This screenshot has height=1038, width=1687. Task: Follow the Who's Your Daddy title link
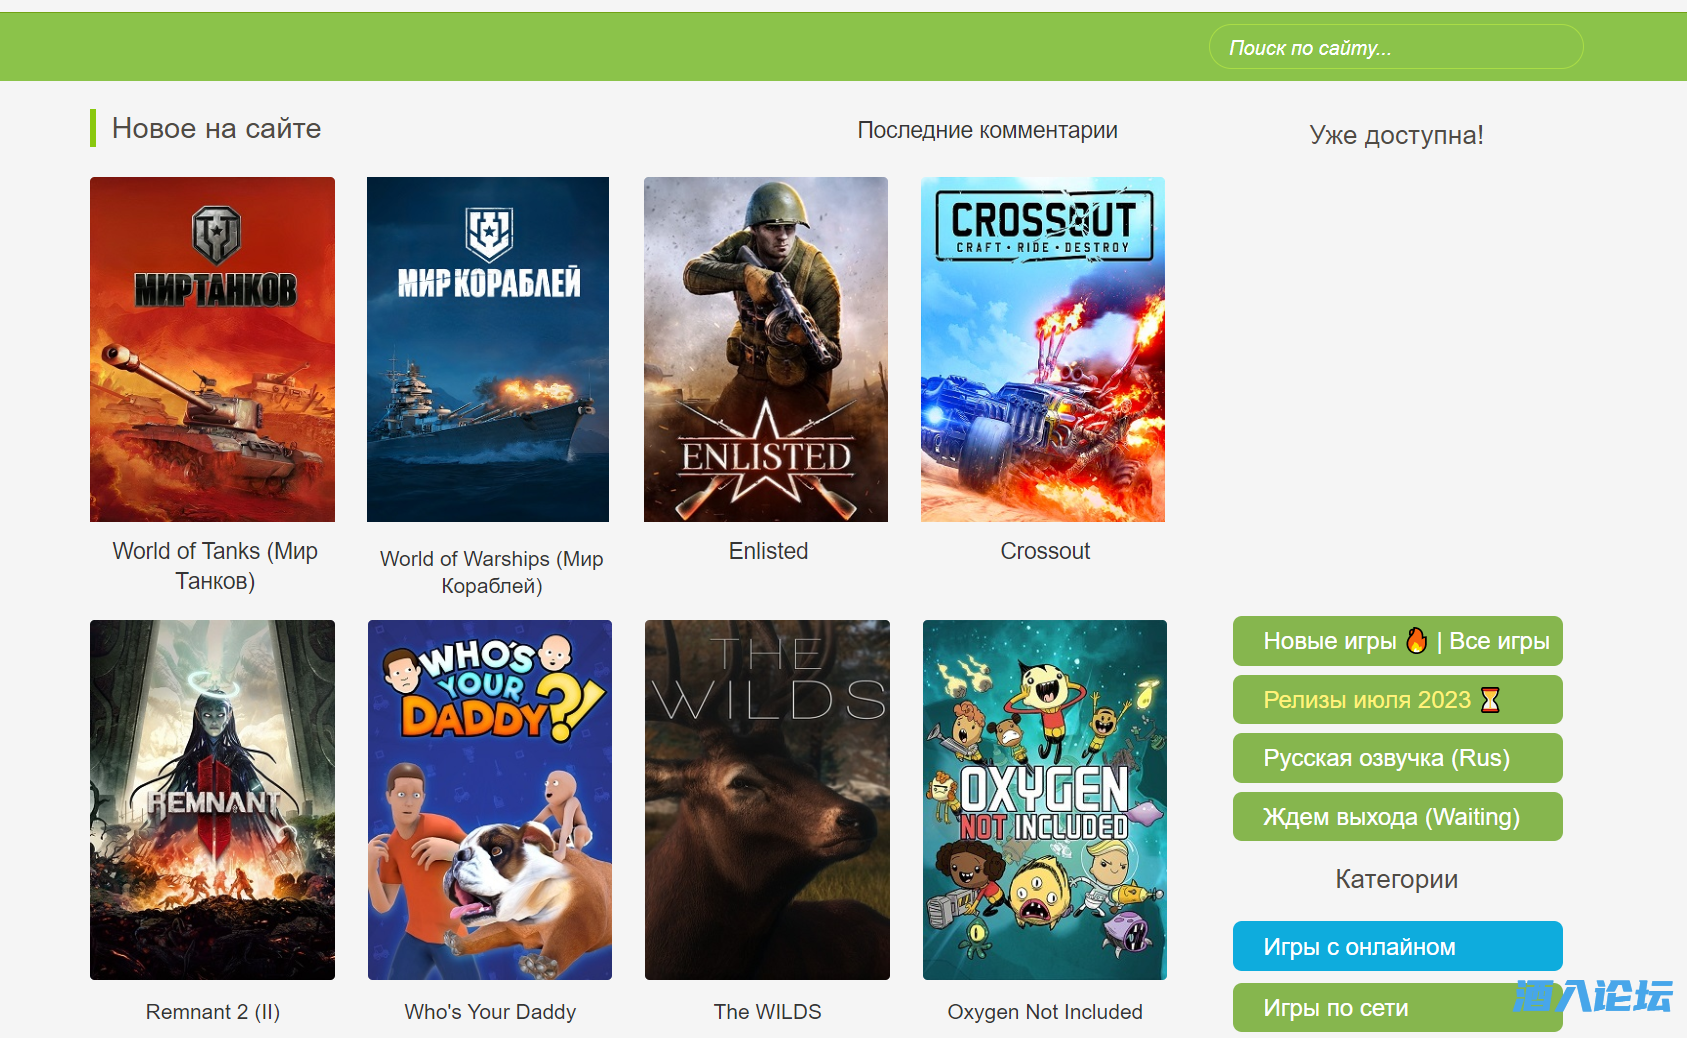point(490,1012)
